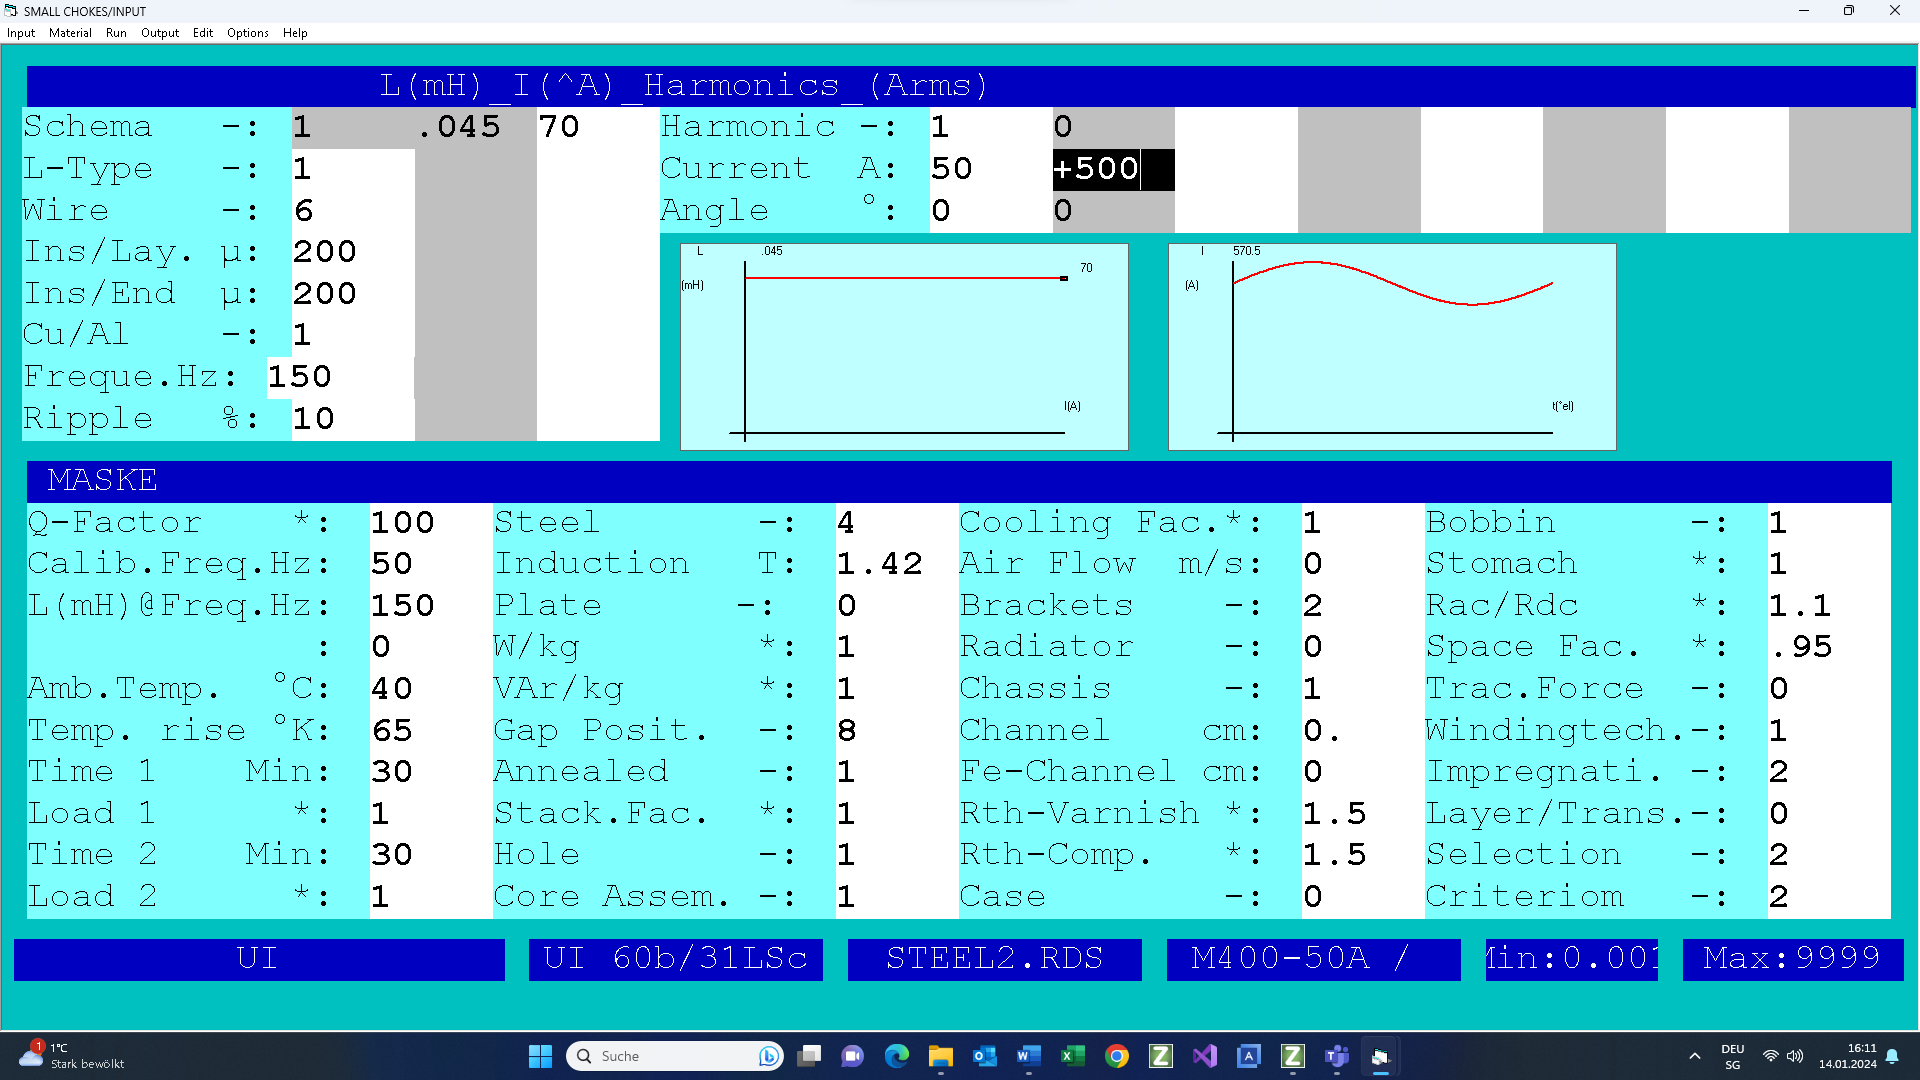Screen dimensions: 1920x1080
Task: Click the Time 1 Min value
Action: click(x=431, y=772)
